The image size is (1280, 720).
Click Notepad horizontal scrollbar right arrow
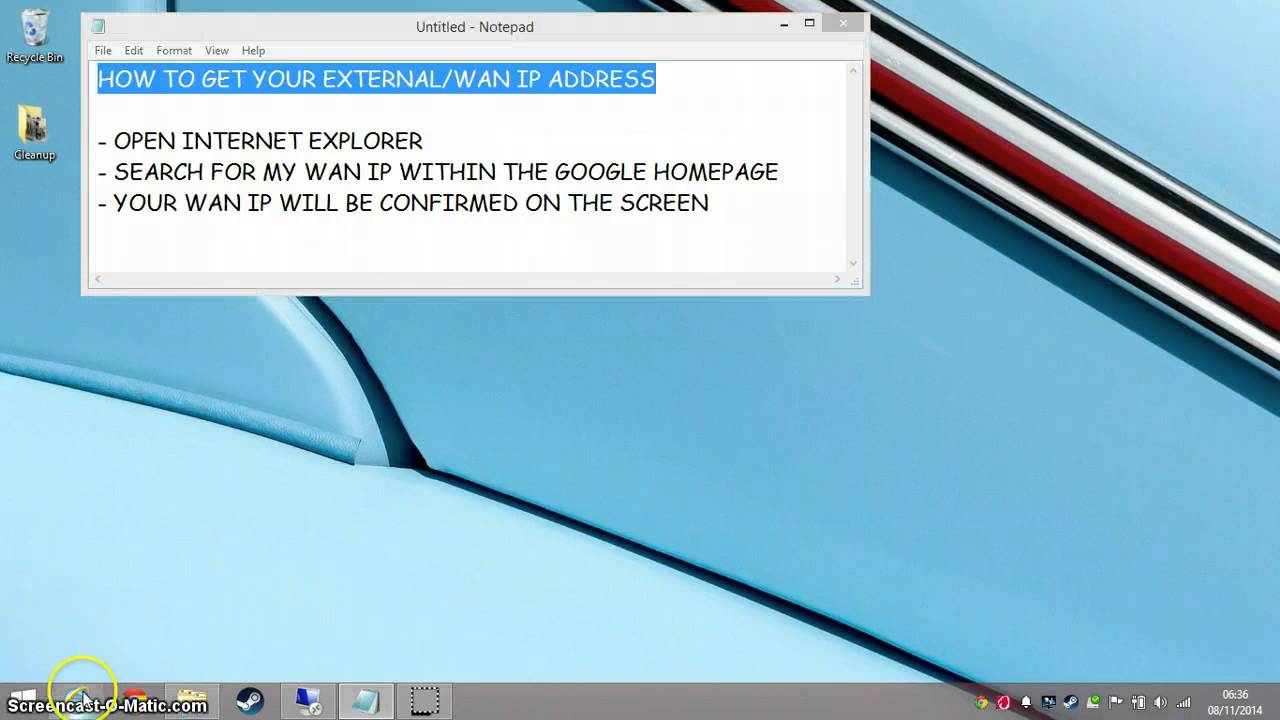click(838, 279)
